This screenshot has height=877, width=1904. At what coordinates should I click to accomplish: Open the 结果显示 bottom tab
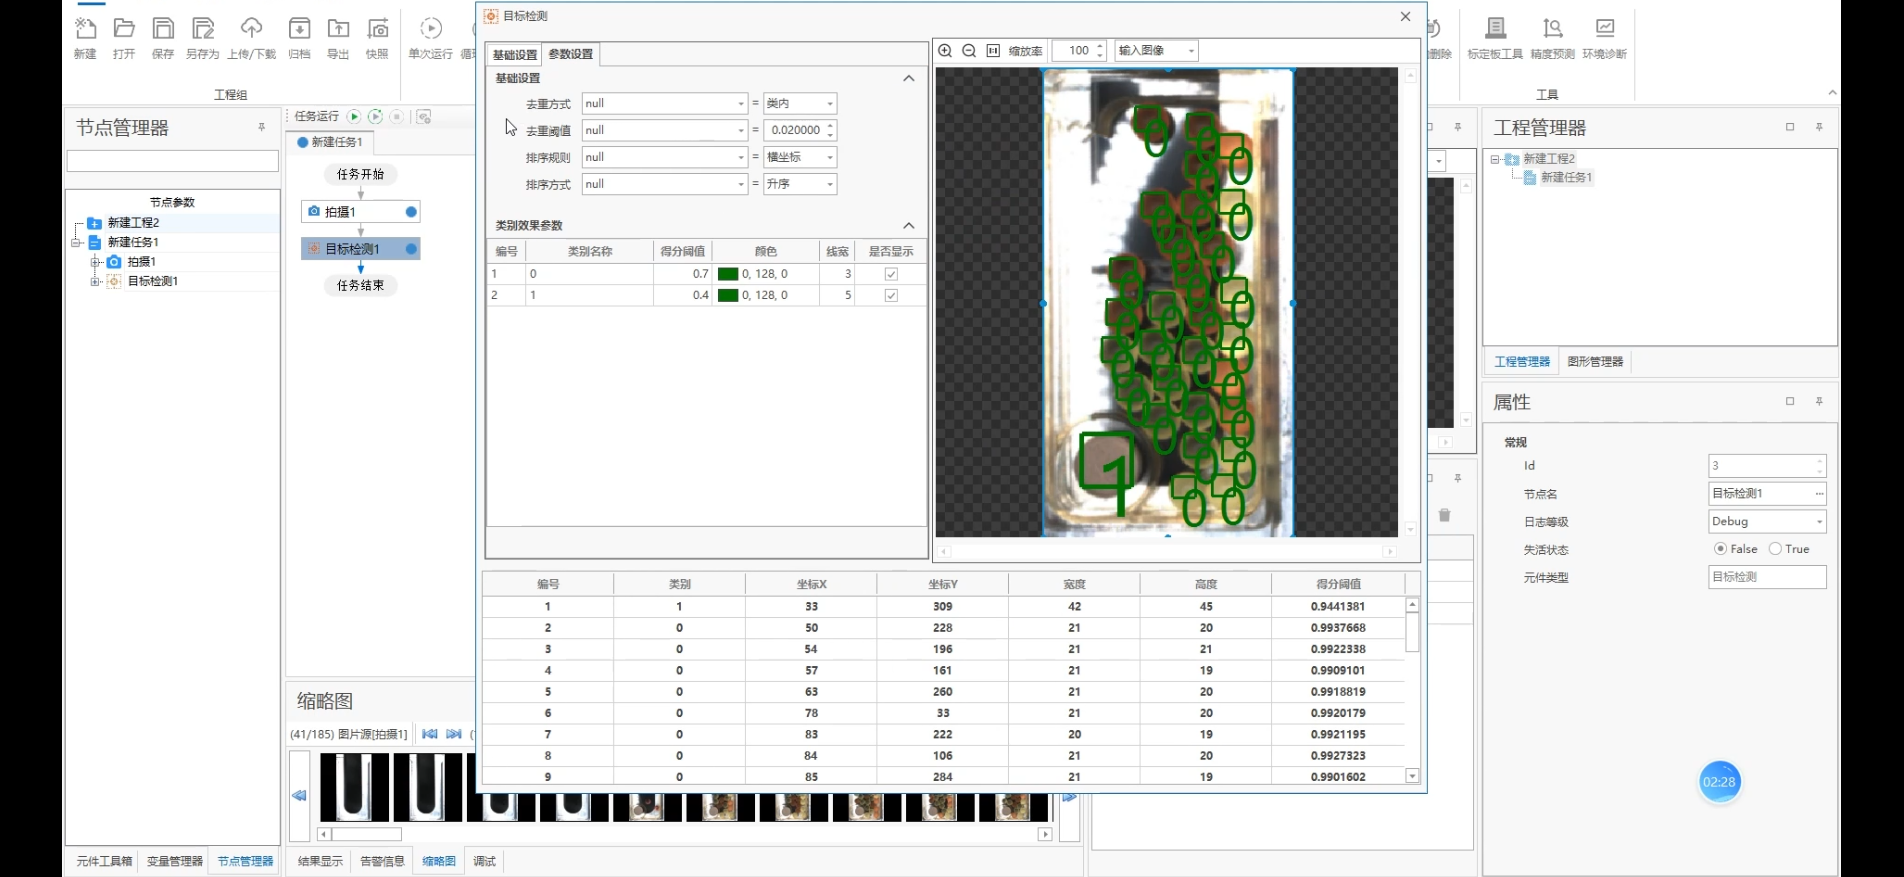320,861
